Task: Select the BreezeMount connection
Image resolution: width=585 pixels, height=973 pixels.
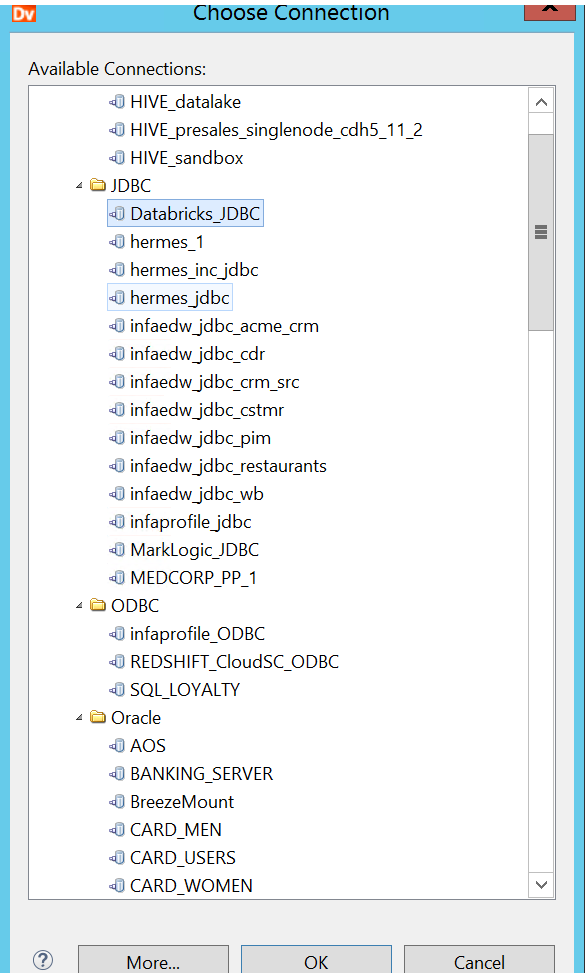Action: pyautogui.click(x=182, y=802)
